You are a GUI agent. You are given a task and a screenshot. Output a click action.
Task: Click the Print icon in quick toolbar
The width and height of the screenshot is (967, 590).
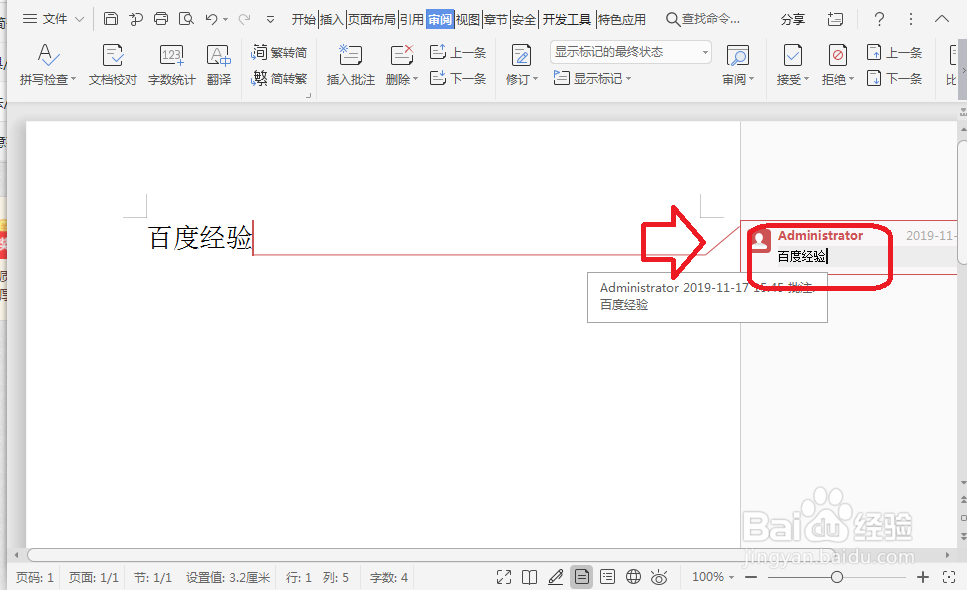click(x=161, y=19)
